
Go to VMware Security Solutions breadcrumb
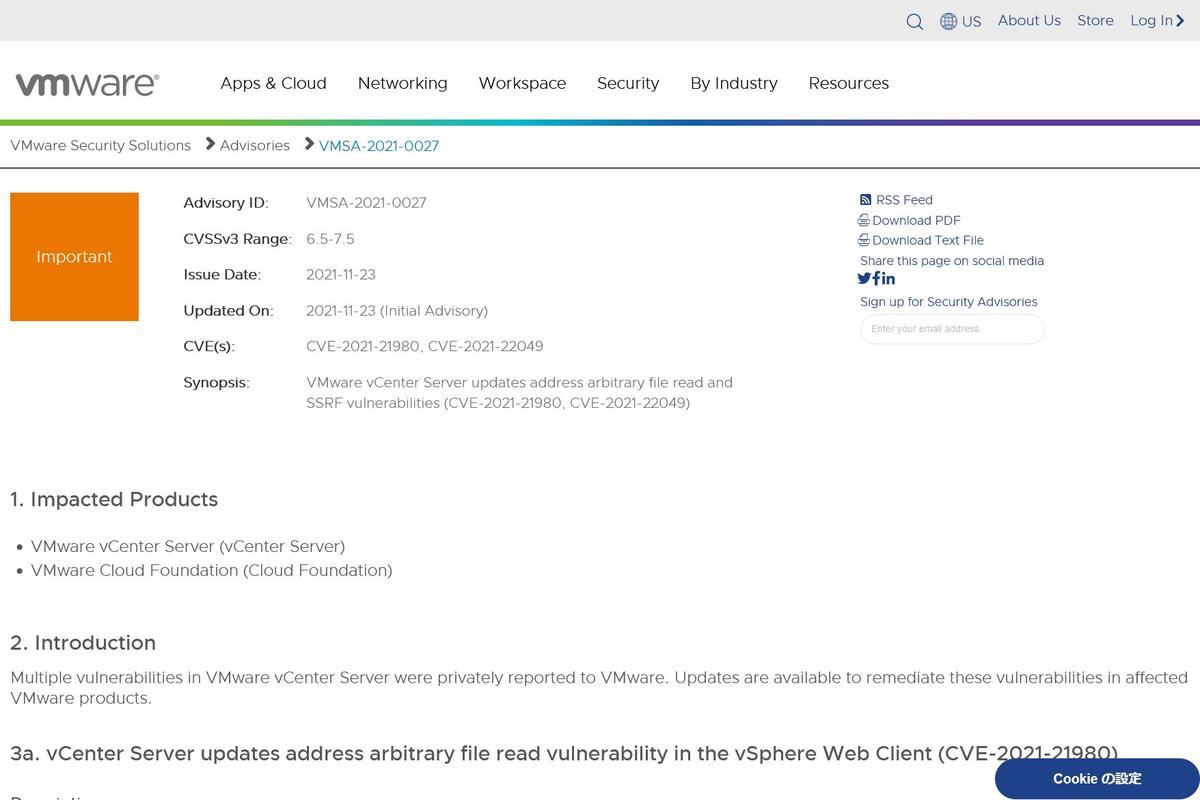pyautogui.click(x=100, y=145)
